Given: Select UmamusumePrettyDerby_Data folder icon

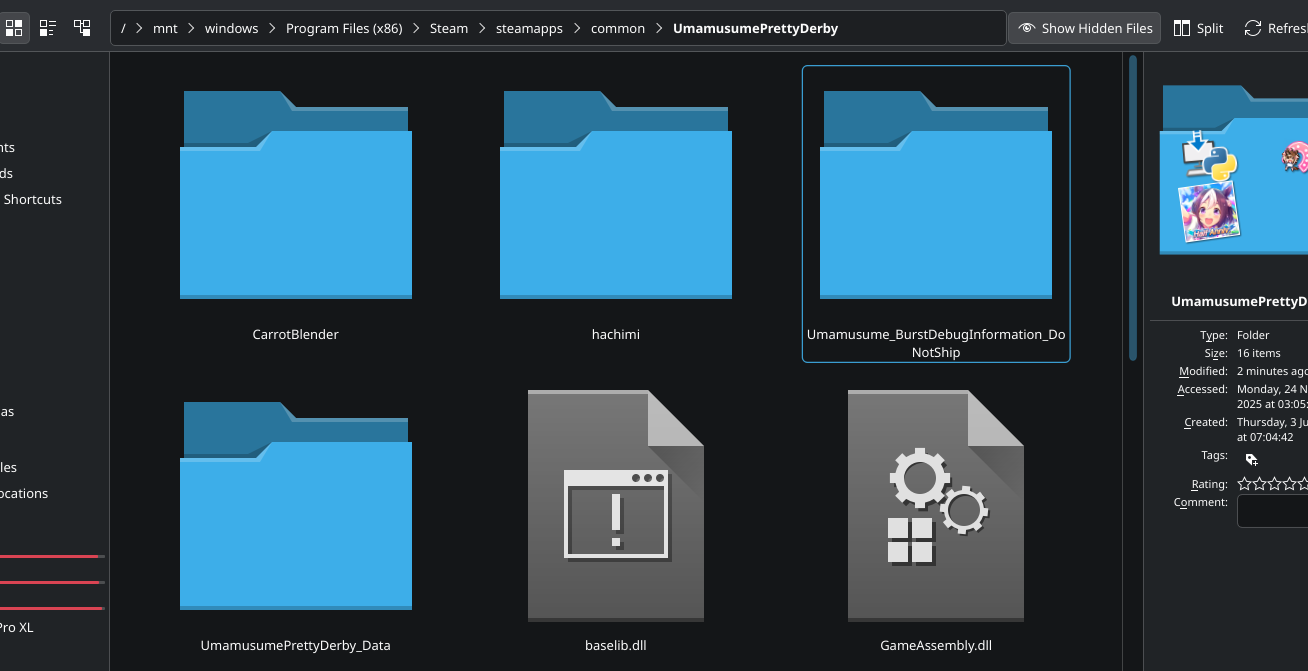Looking at the screenshot, I should coord(296,506).
